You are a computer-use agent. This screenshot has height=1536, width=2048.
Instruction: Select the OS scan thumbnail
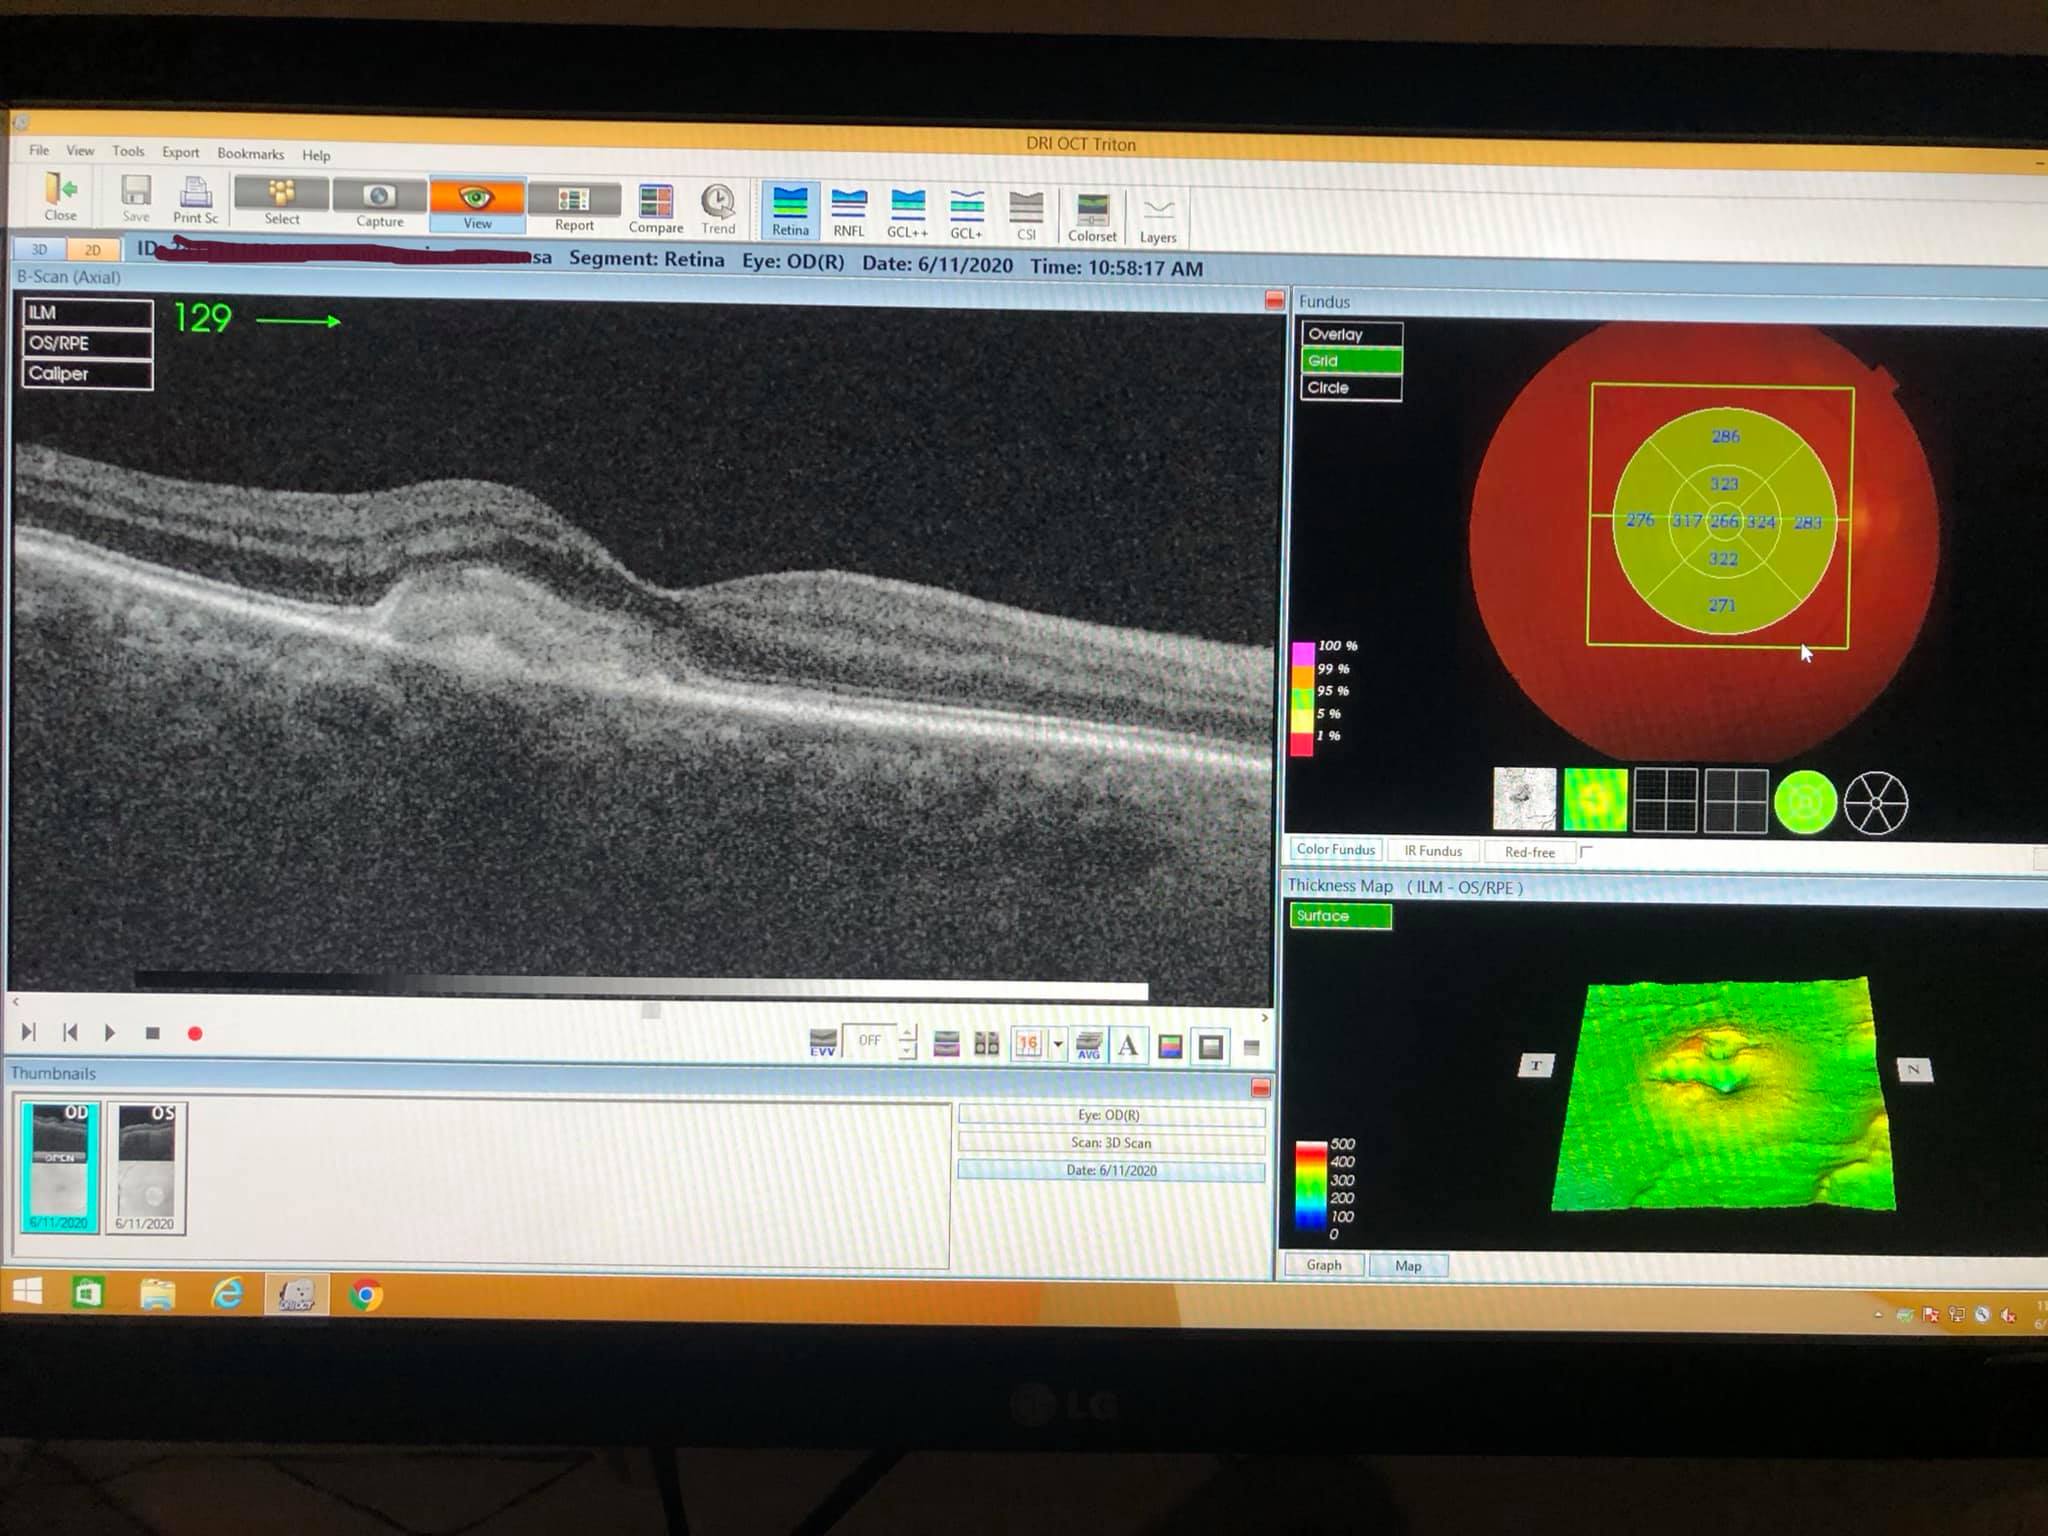146,1167
